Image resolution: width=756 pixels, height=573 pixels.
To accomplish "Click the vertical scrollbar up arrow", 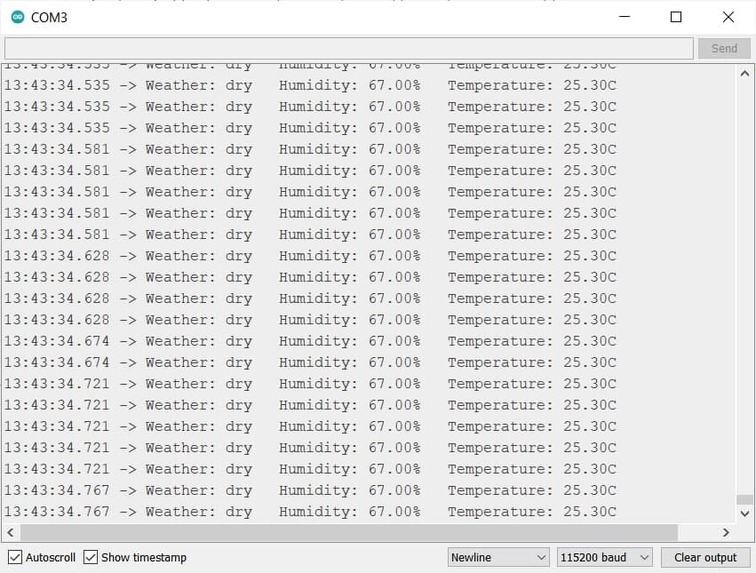I will point(744,74).
